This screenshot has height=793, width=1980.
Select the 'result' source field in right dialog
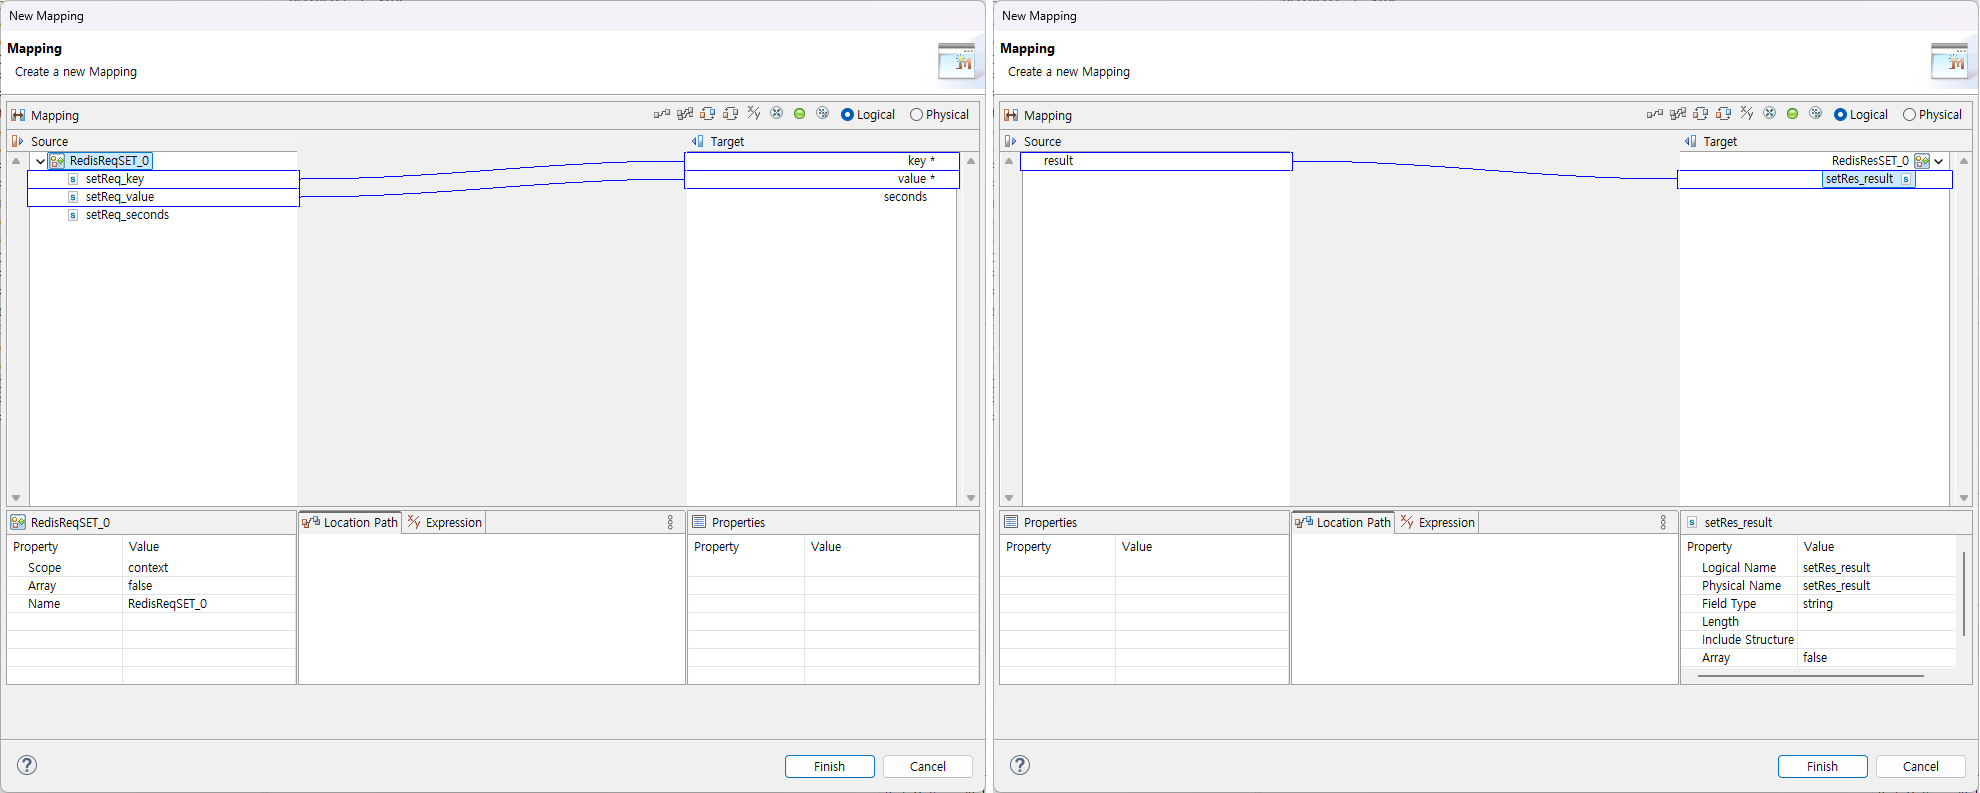pyautogui.click(x=1156, y=161)
